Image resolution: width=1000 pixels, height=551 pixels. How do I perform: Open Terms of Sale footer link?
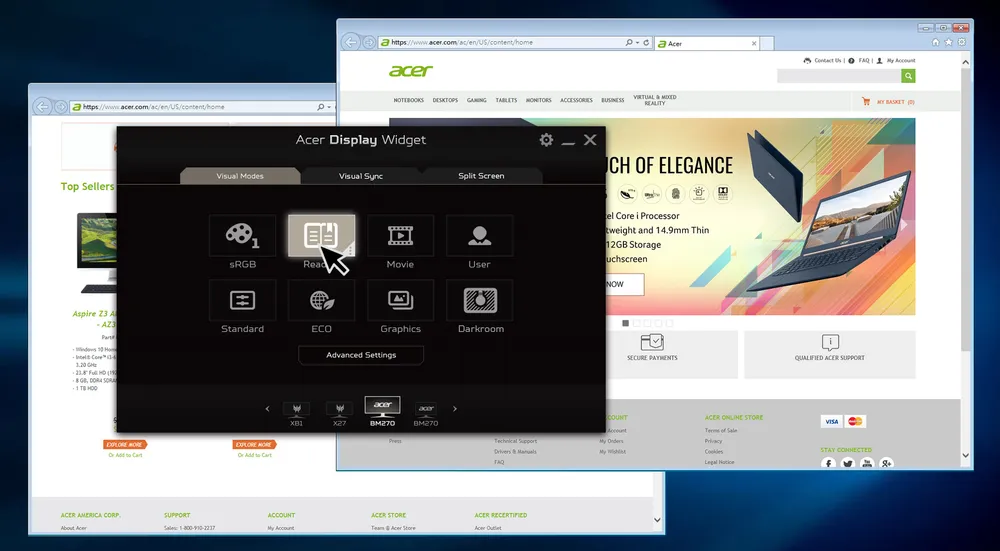[721, 430]
